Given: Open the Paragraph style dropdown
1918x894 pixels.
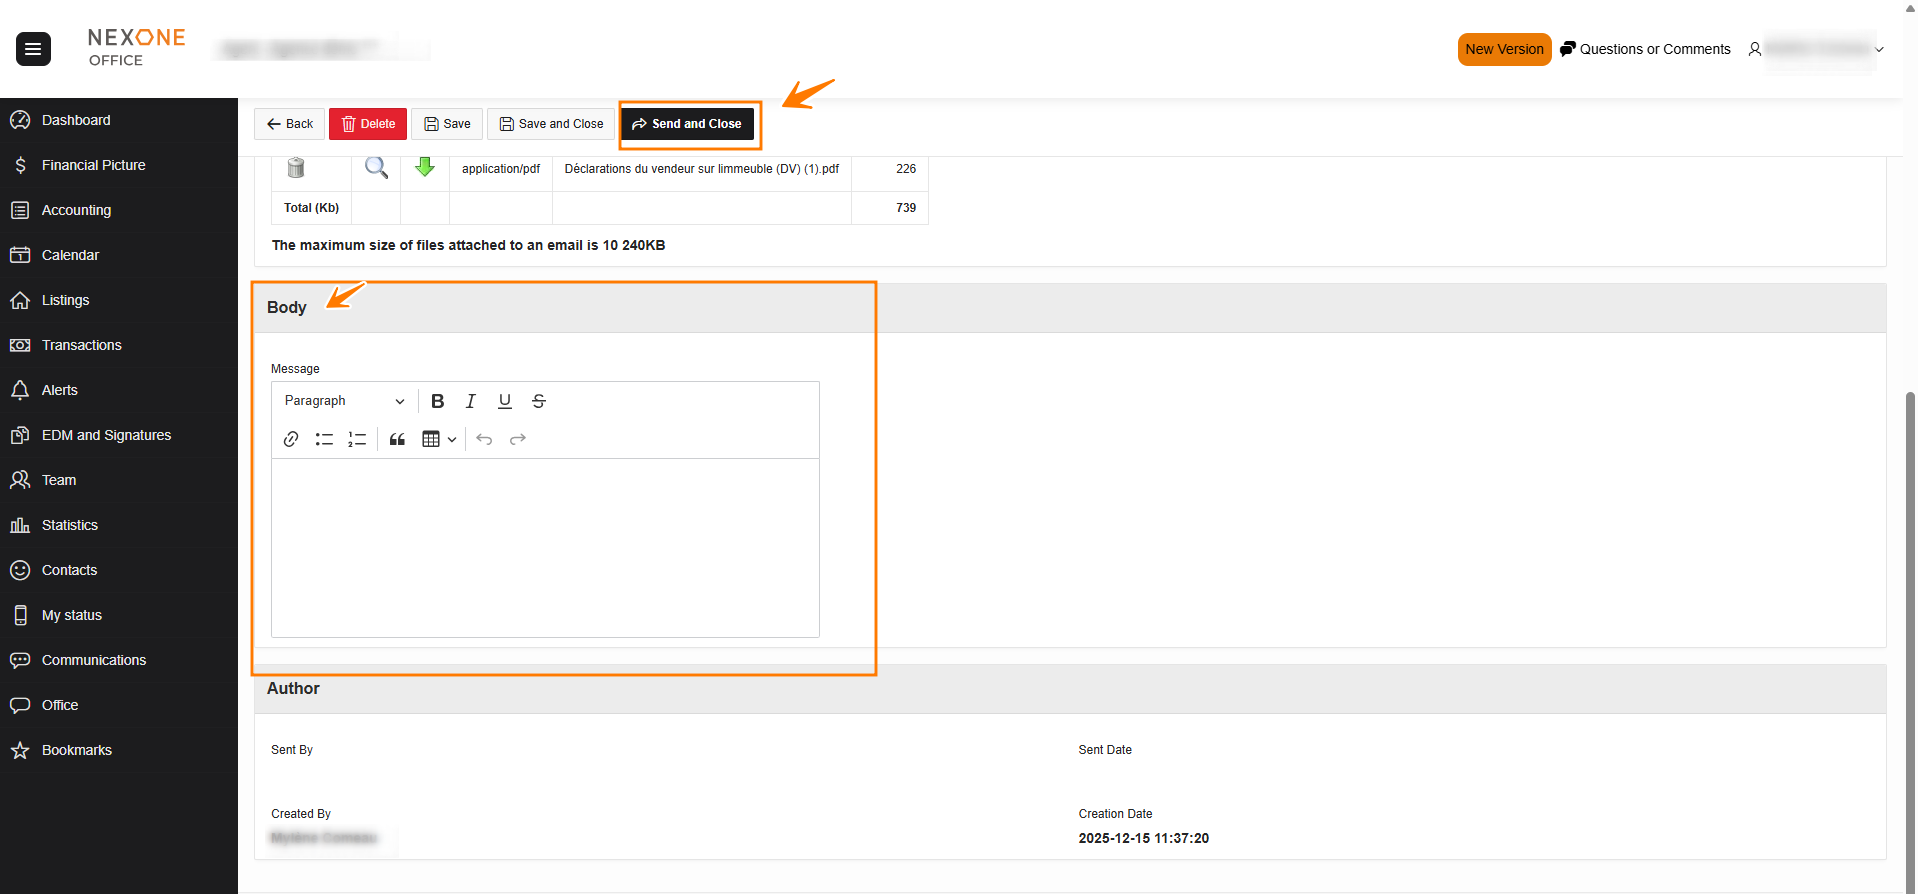Looking at the screenshot, I should click(344, 401).
